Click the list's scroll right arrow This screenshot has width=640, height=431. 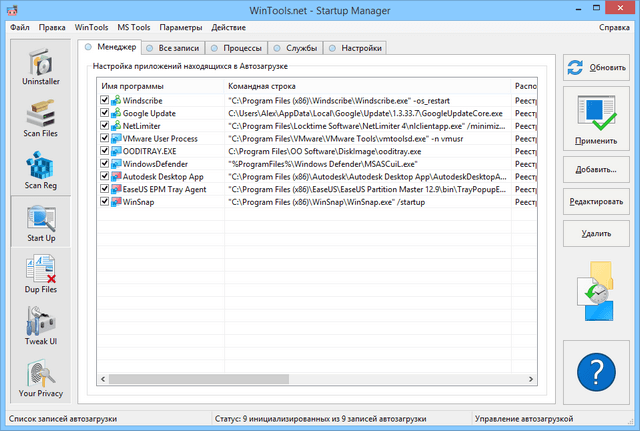(x=531, y=379)
